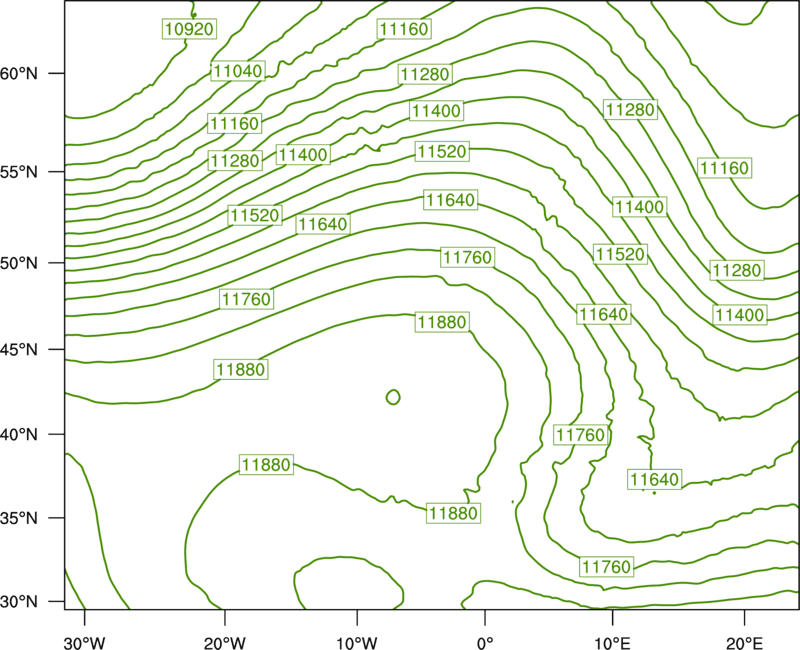Click the 11160 label just below 11040
Screen dimensions: 800x650
point(235,123)
